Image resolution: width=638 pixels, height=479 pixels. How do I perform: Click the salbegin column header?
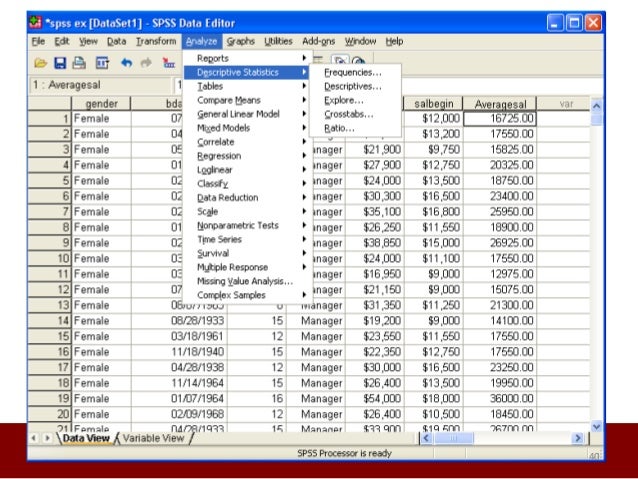point(433,104)
